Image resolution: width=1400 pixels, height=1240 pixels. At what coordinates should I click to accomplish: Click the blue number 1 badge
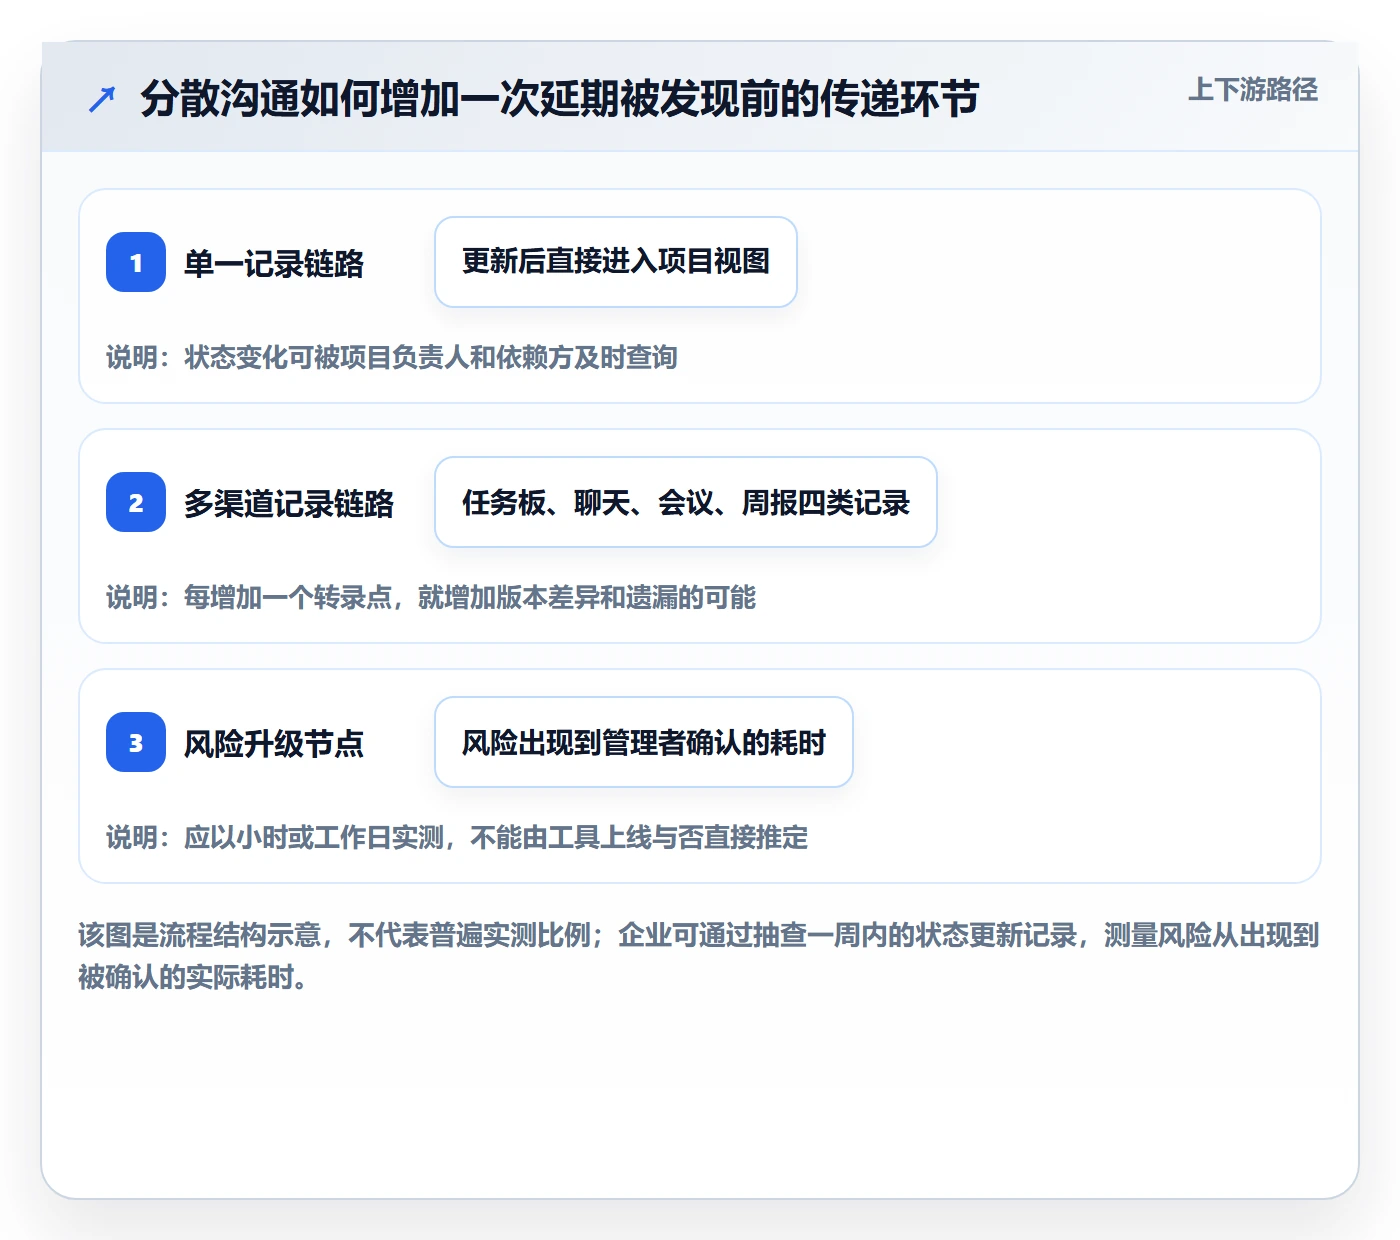coord(136,262)
